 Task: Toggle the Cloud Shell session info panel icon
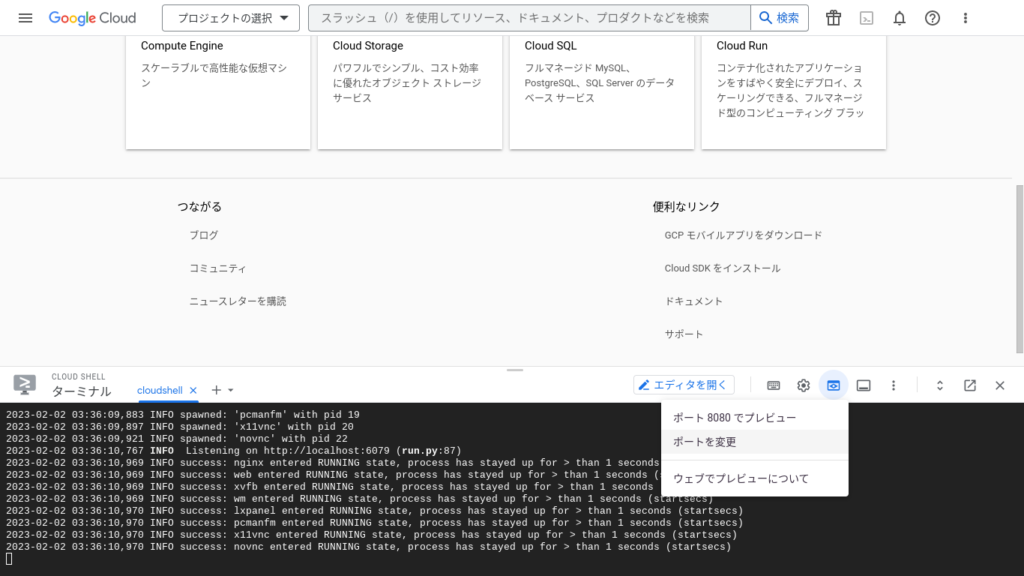click(863, 385)
